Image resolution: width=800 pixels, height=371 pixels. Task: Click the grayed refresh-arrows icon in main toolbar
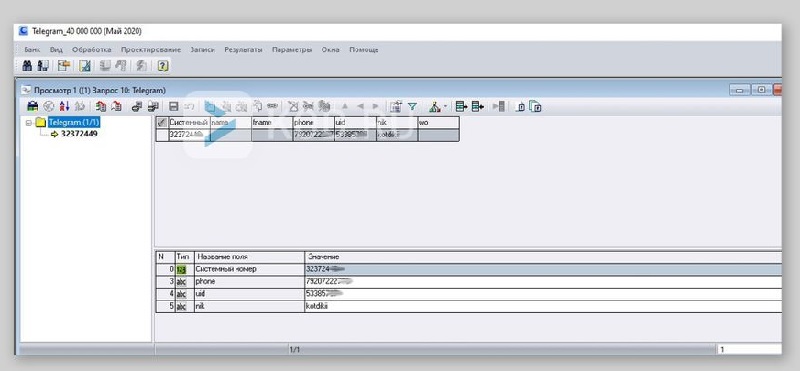(x=142, y=65)
